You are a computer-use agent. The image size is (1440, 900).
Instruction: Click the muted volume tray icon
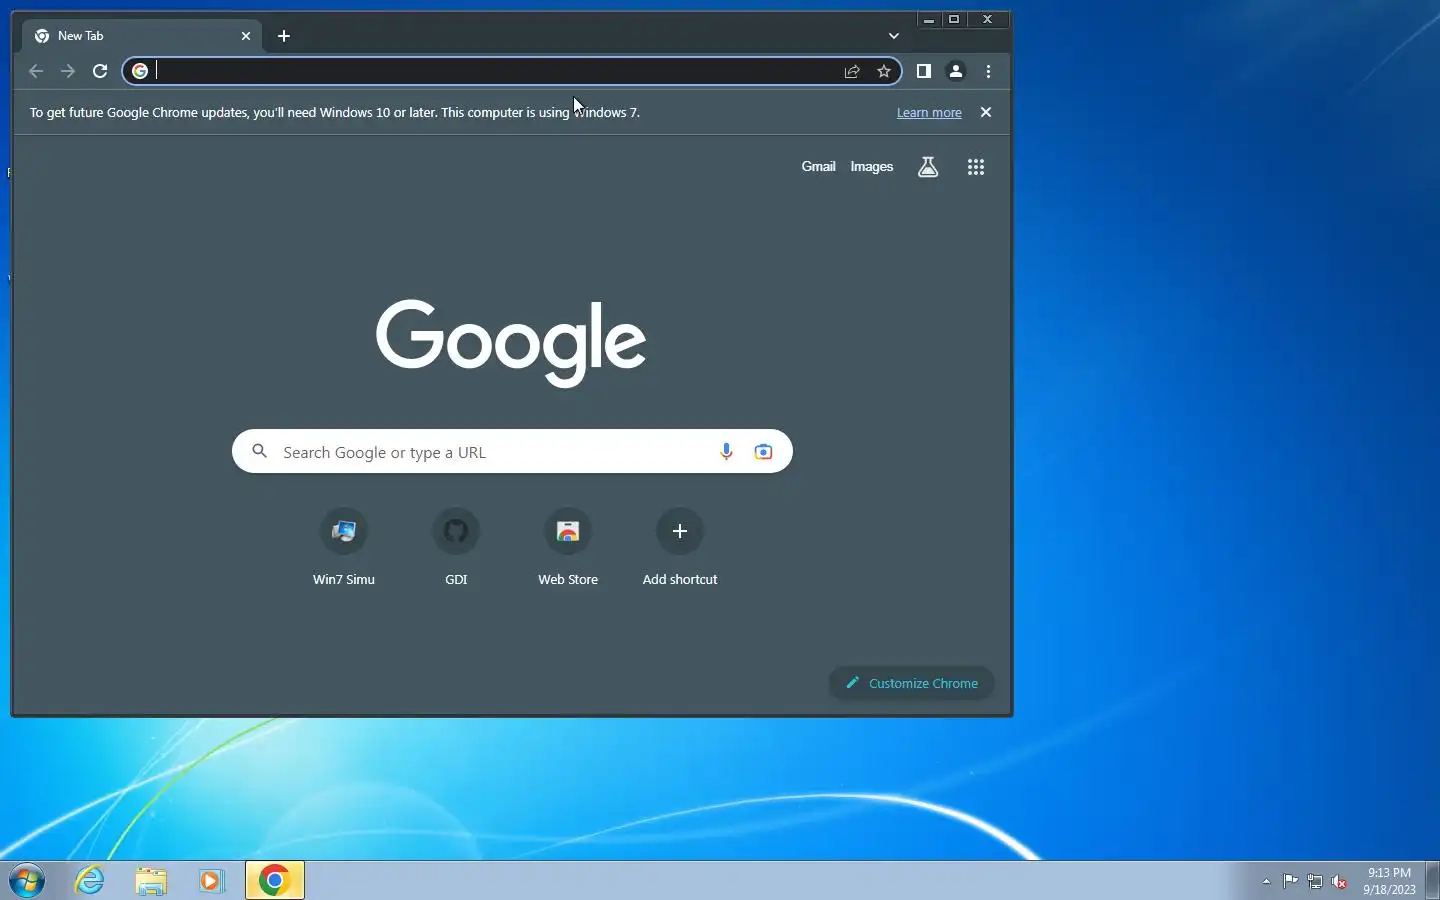pyautogui.click(x=1340, y=881)
